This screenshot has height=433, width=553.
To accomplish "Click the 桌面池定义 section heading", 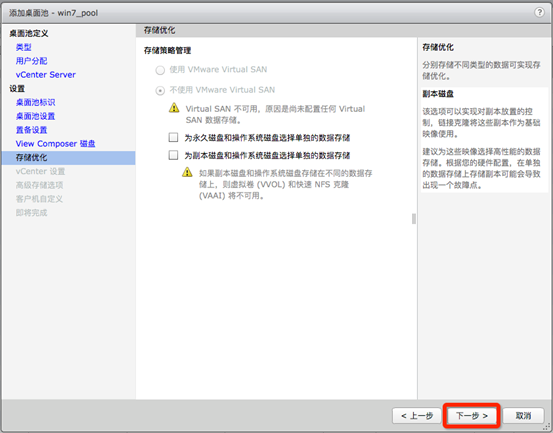I will 29,33.
